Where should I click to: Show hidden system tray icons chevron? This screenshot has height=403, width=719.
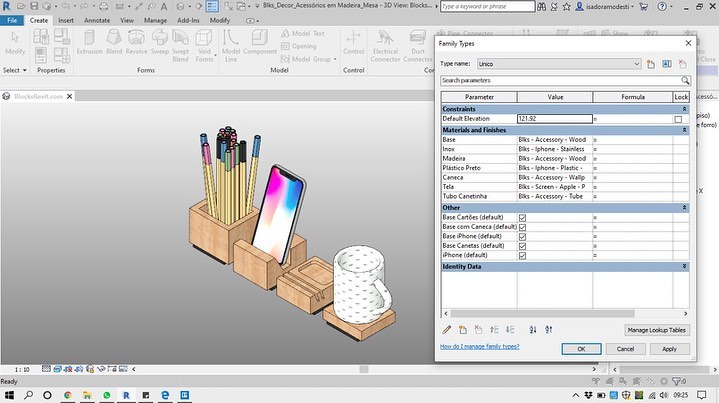pos(575,395)
